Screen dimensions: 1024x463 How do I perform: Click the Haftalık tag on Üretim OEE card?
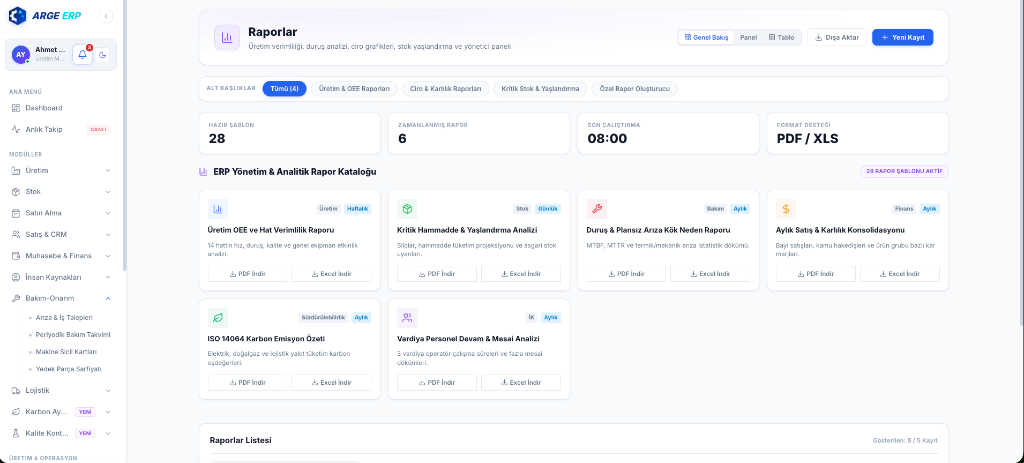click(x=357, y=209)
